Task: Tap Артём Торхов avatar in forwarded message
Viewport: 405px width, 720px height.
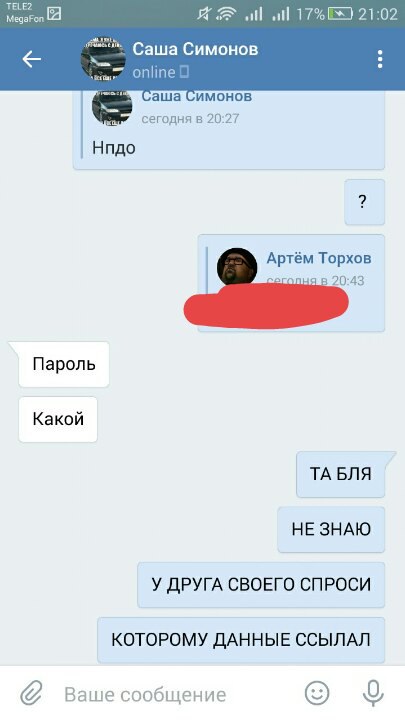Action: click(x=237, y=266)
